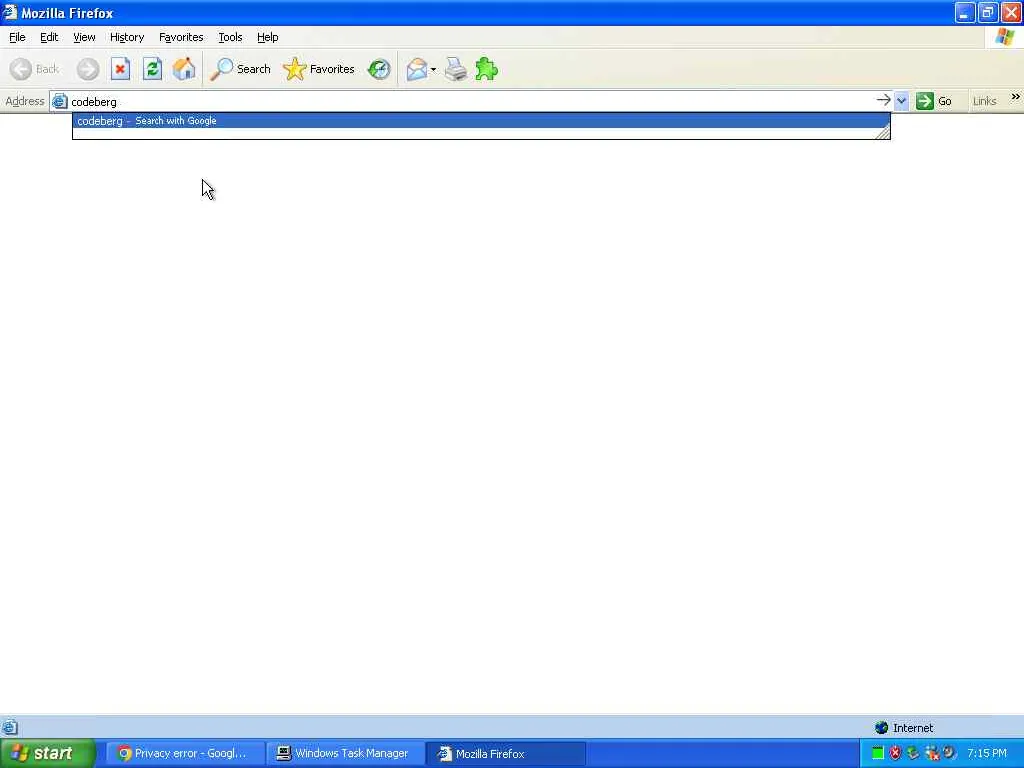Open Search via the magnifier toolbar button
This screenshot has width=1024, height=768.
pyautogui.click(x=240, y=69)
